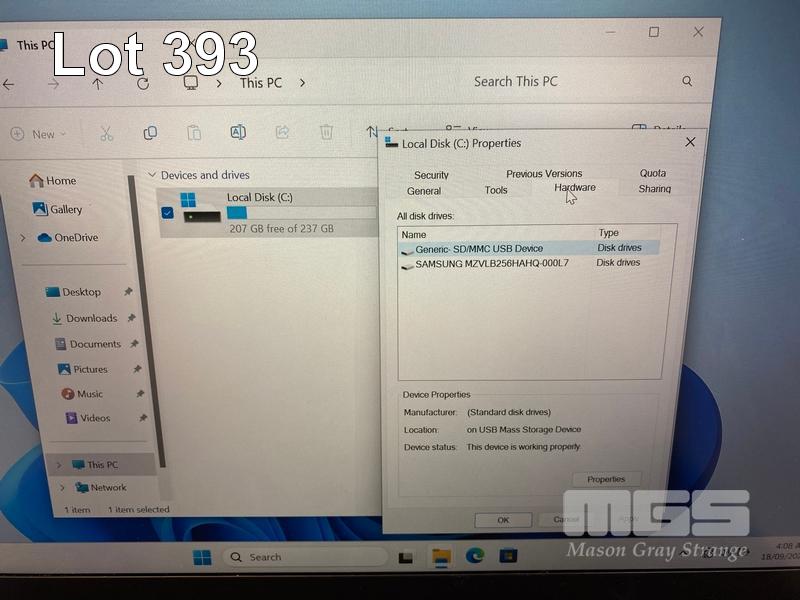Click the Properties button in dialog
Screen dimensions: 800x600
(606, 479)
